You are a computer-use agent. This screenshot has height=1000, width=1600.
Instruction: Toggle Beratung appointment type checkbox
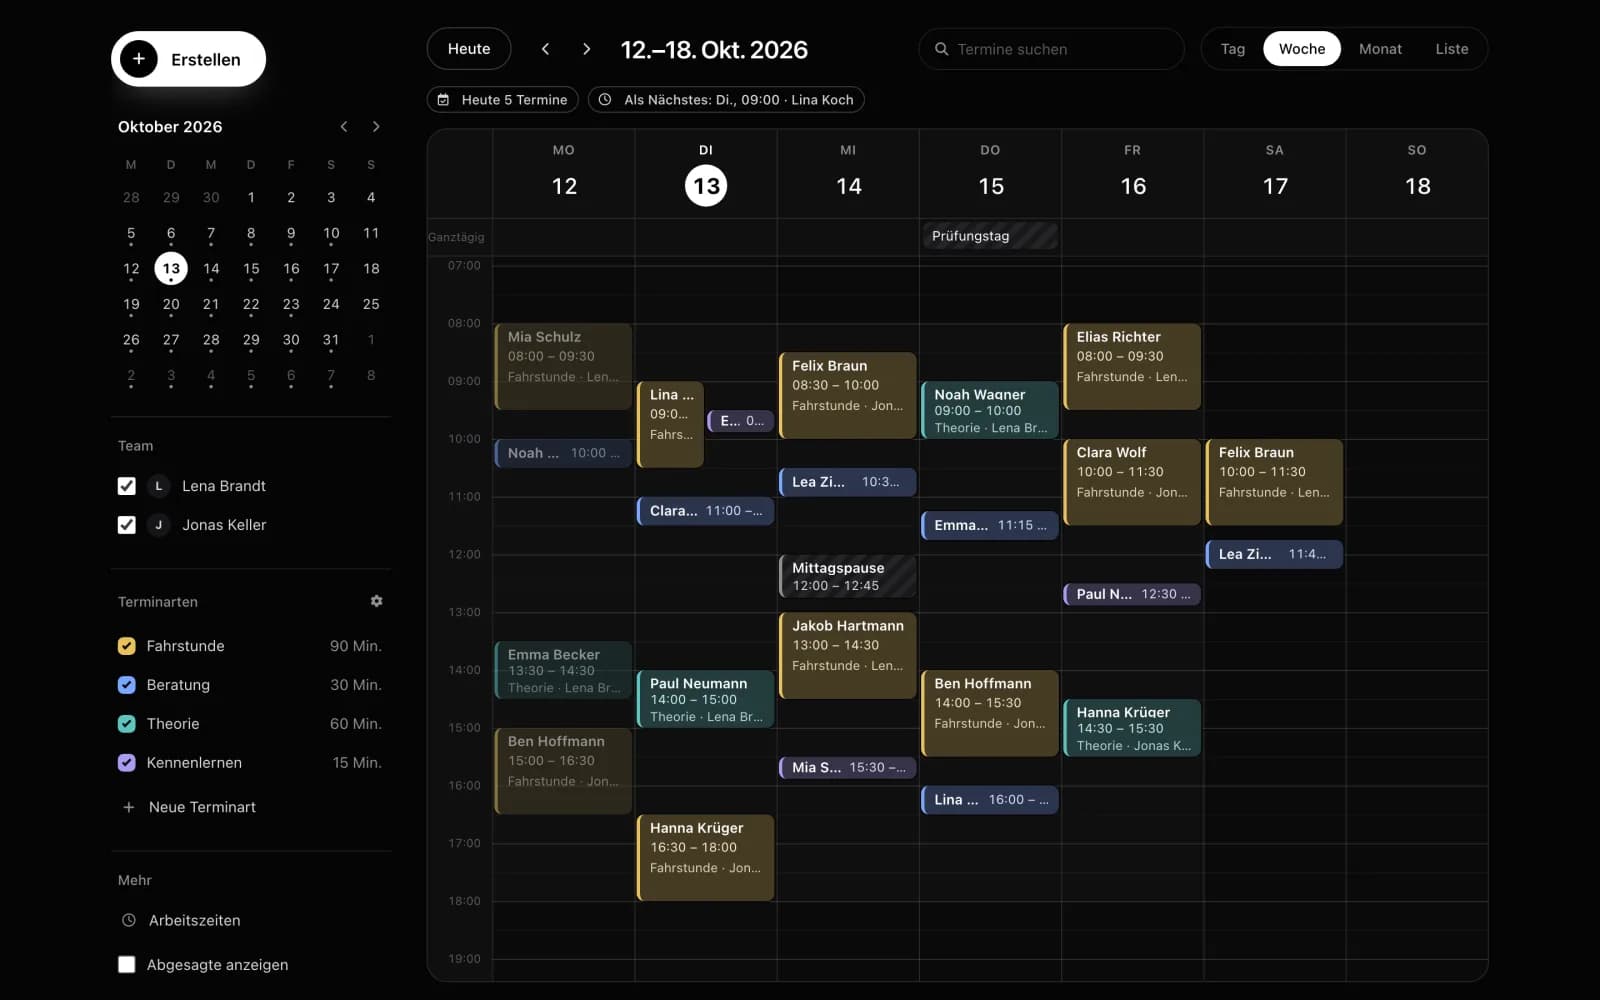127,685
